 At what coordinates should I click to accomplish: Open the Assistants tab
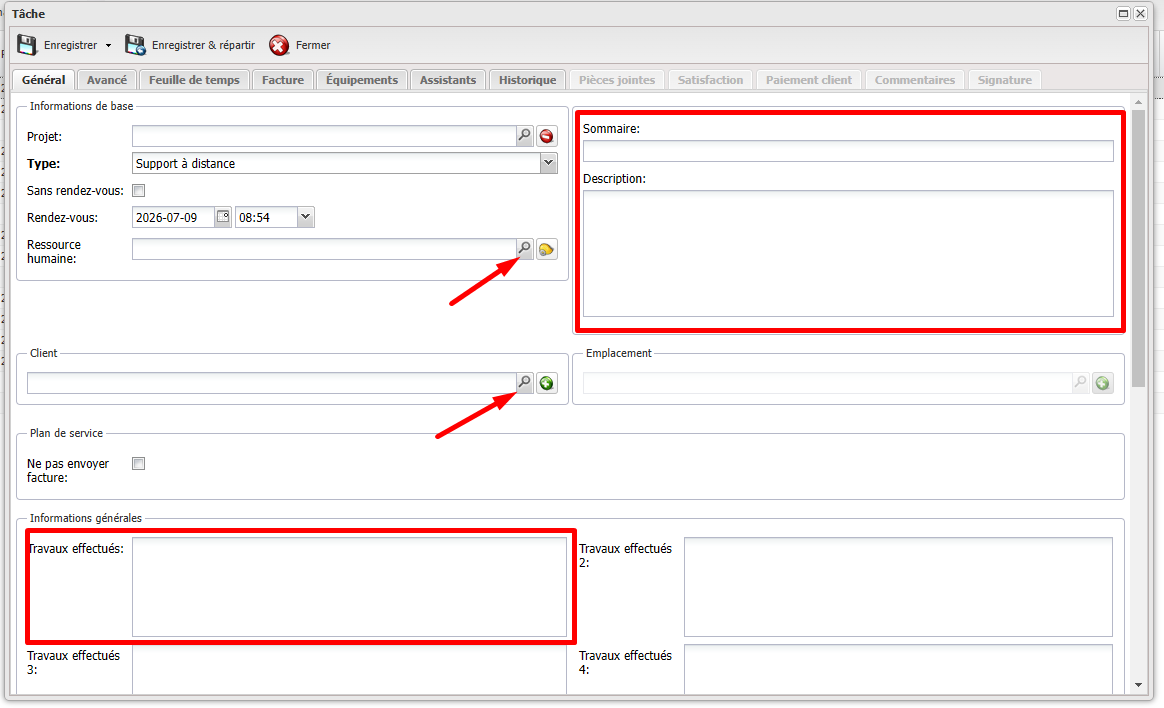(448, 80)
